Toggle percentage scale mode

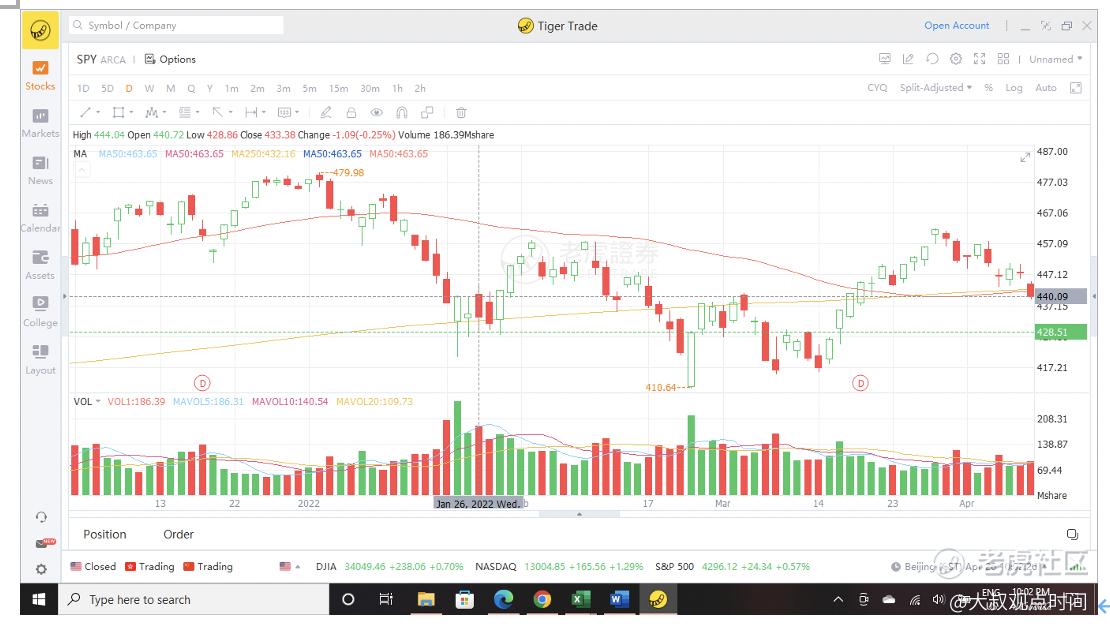[x=988, y=88]
